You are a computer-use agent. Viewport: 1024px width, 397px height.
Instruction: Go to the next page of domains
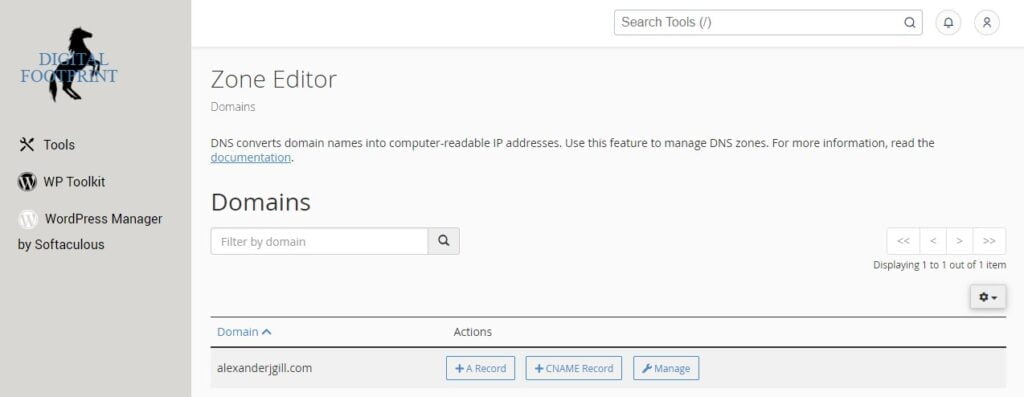tap(959, 241)
